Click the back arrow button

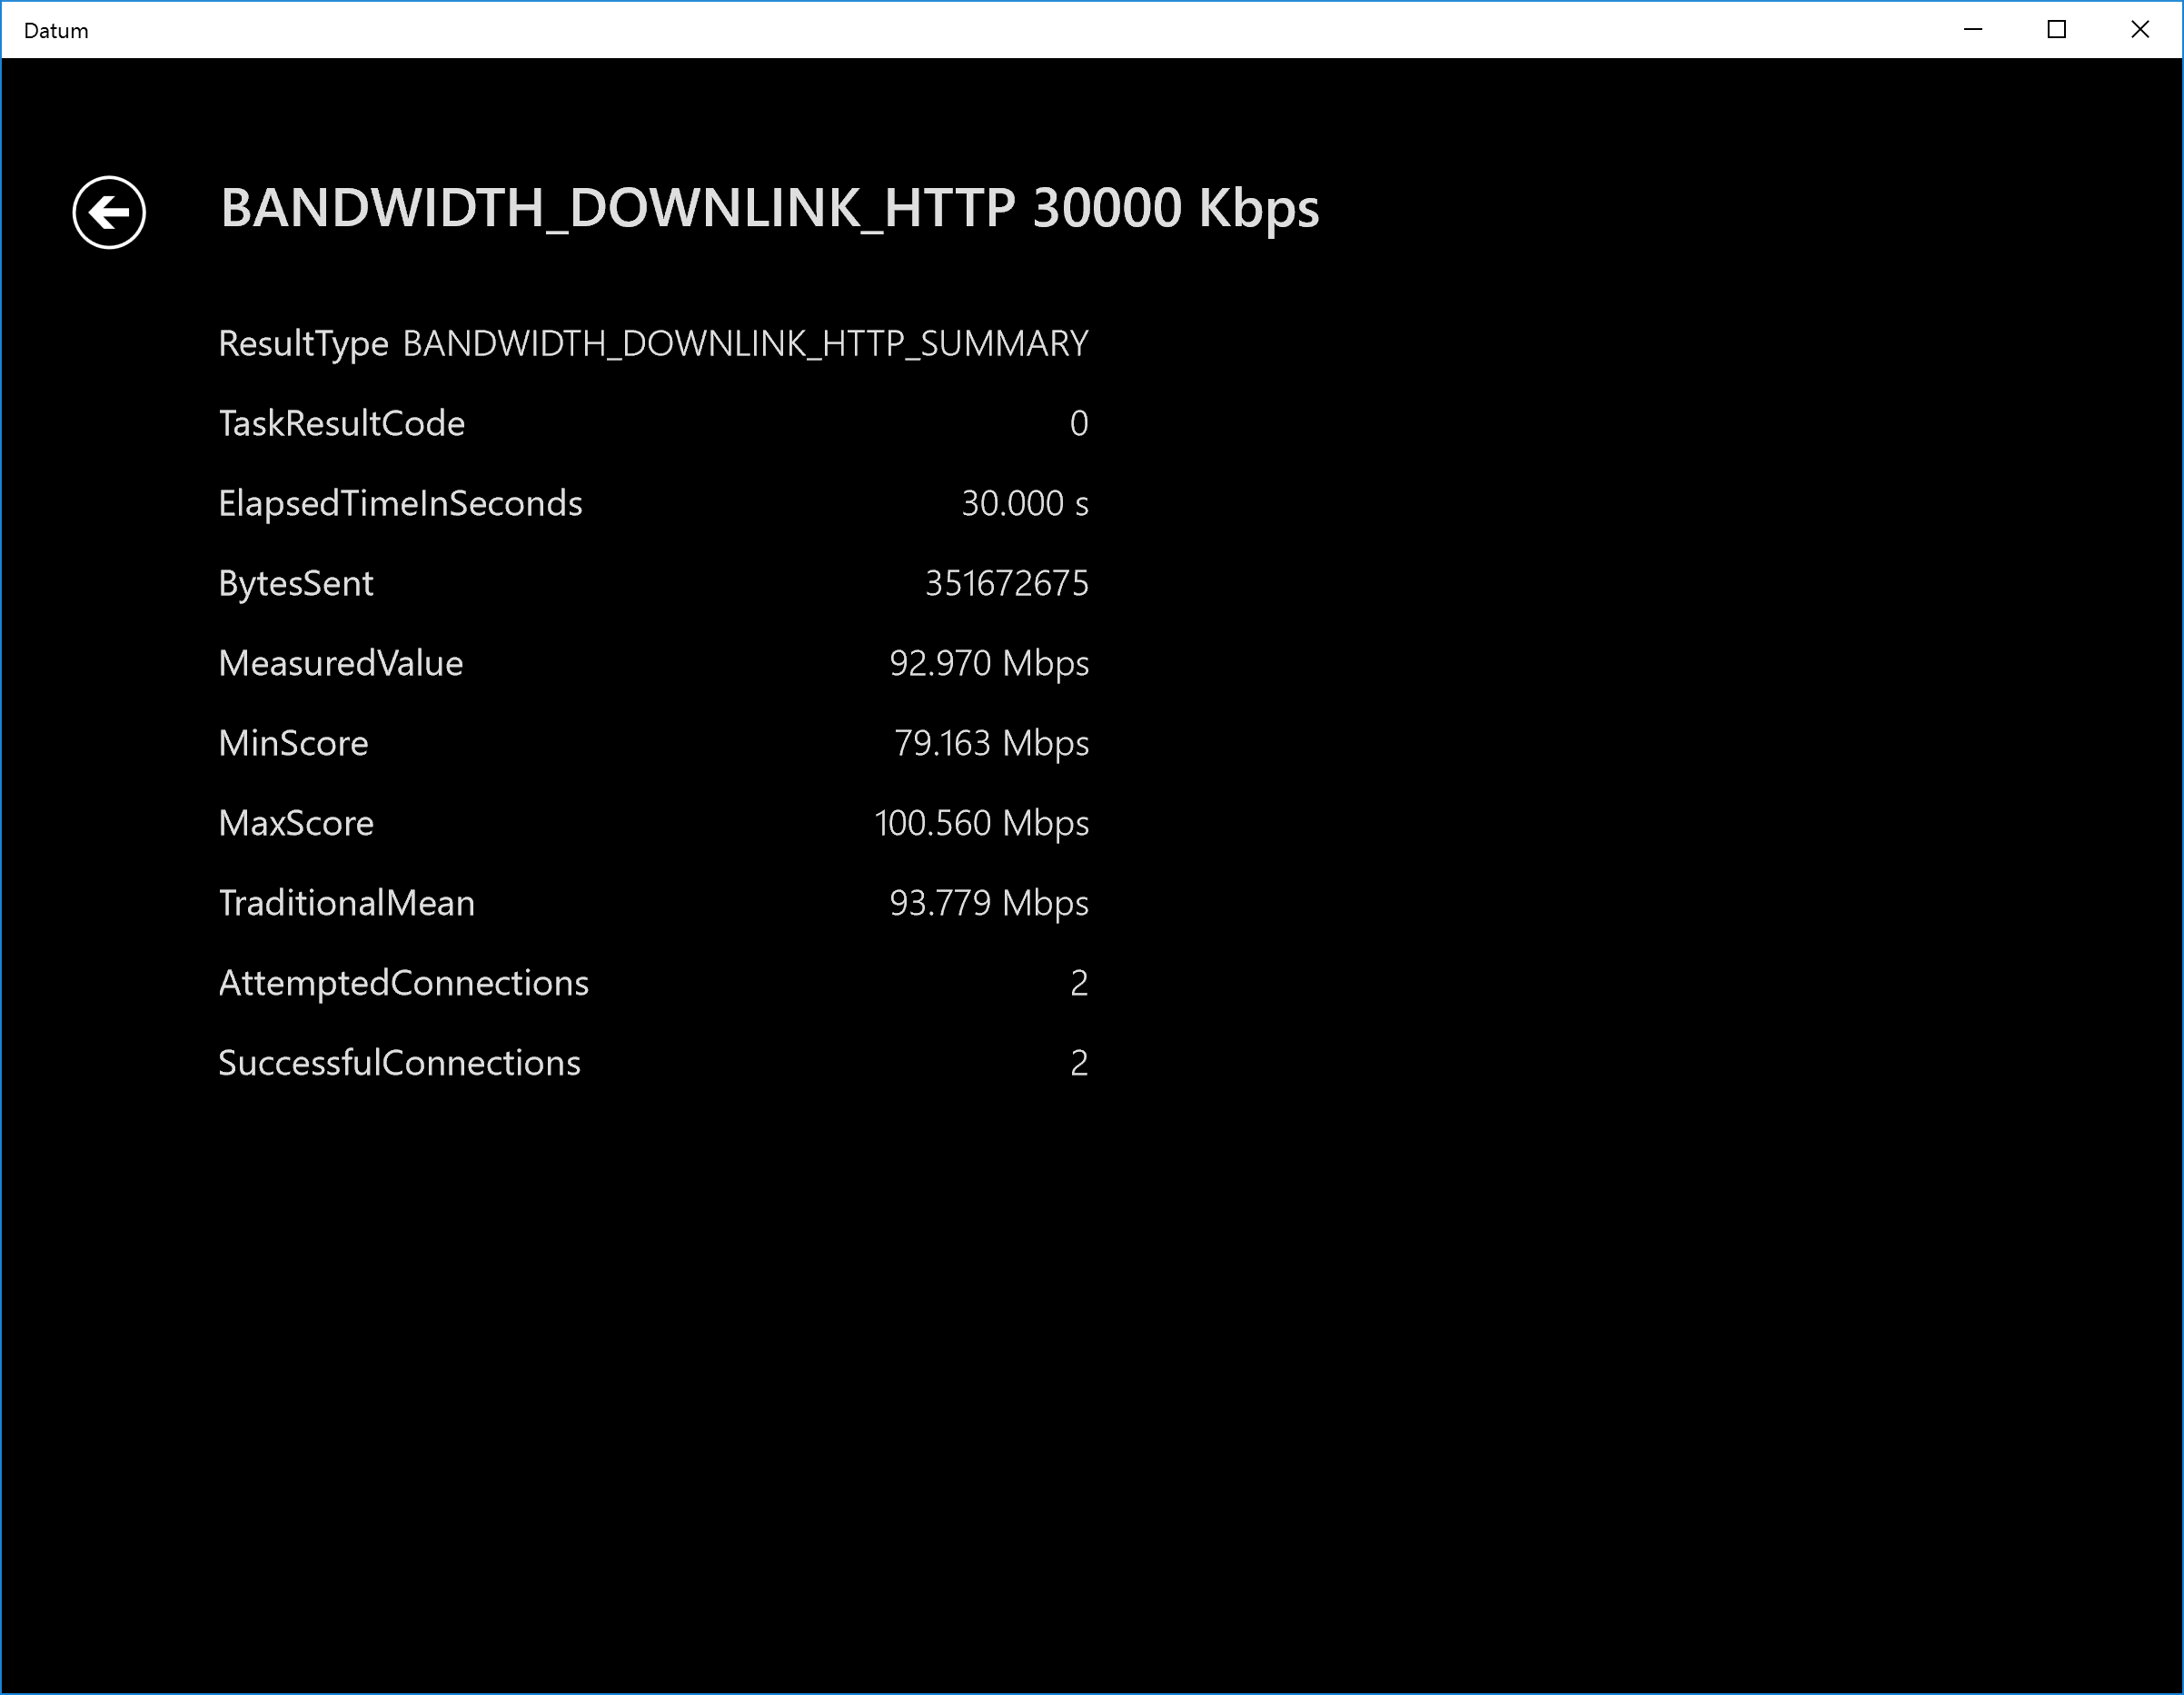(x=109, y=212)
